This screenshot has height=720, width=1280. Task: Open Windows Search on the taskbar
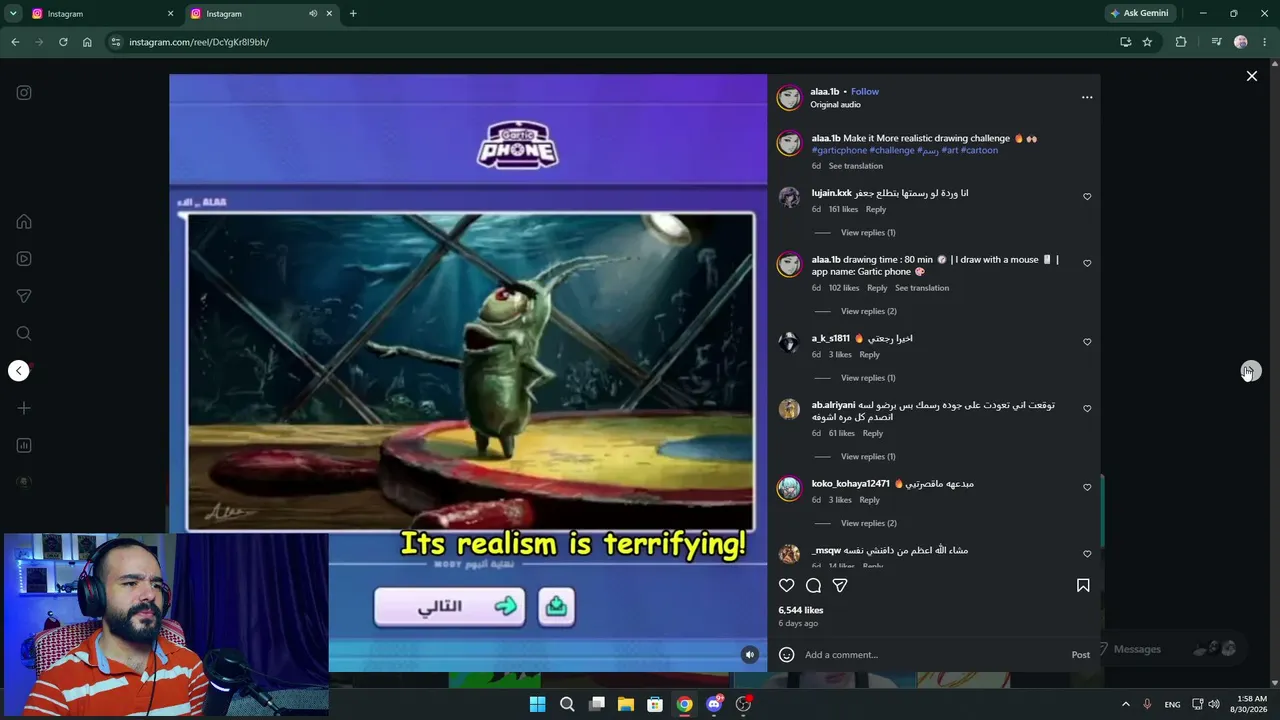[567, 704]
